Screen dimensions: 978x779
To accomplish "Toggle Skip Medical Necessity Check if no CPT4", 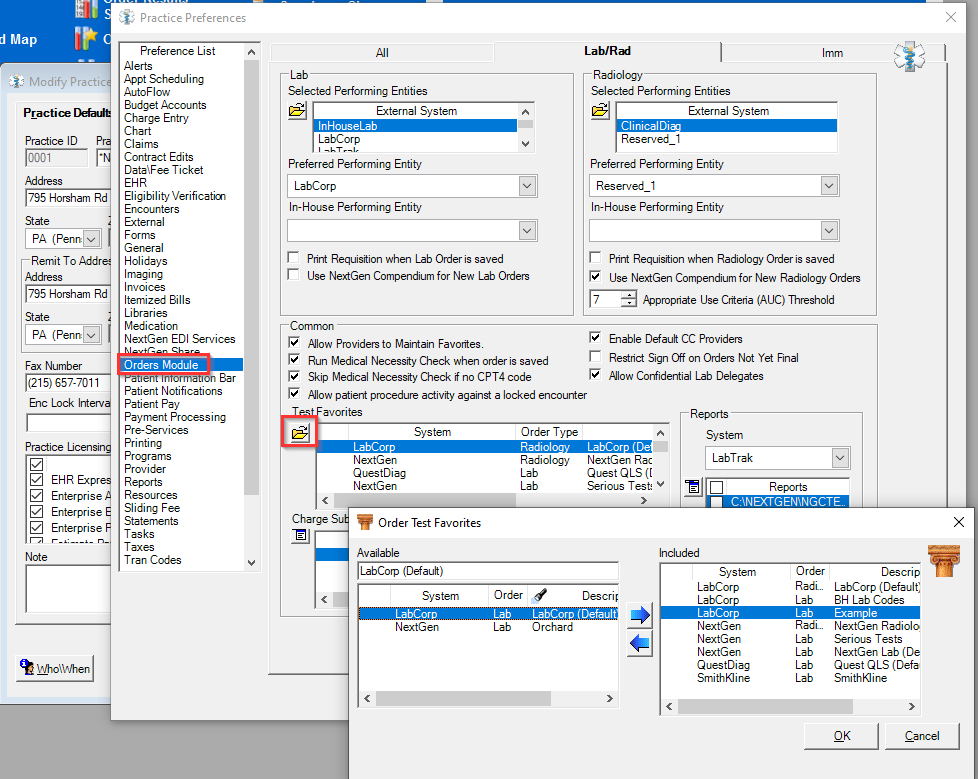I will (x=294, y=376).
